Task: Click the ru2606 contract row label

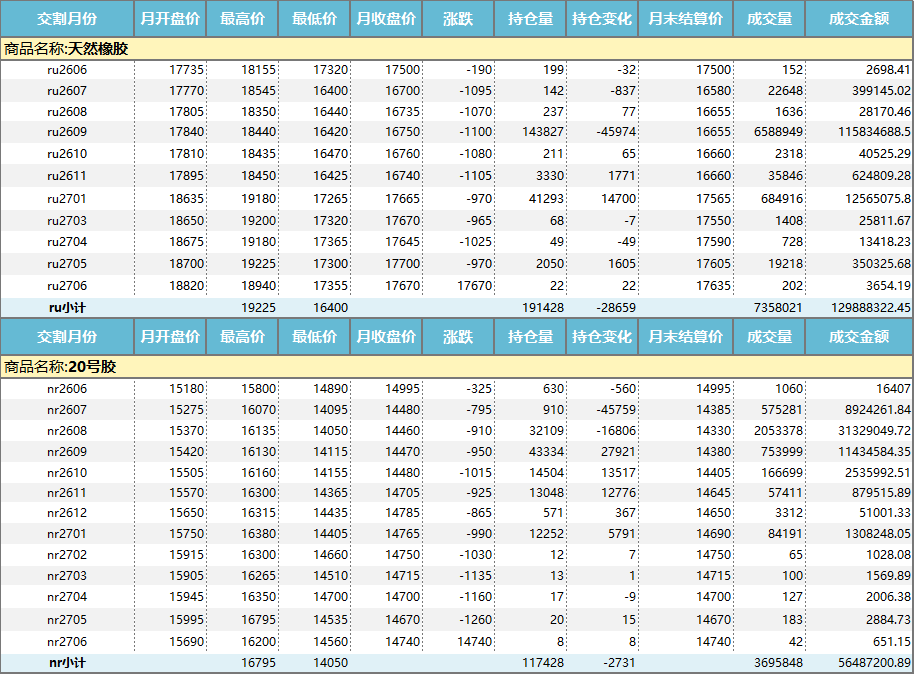Action: (x=67, y=70)
